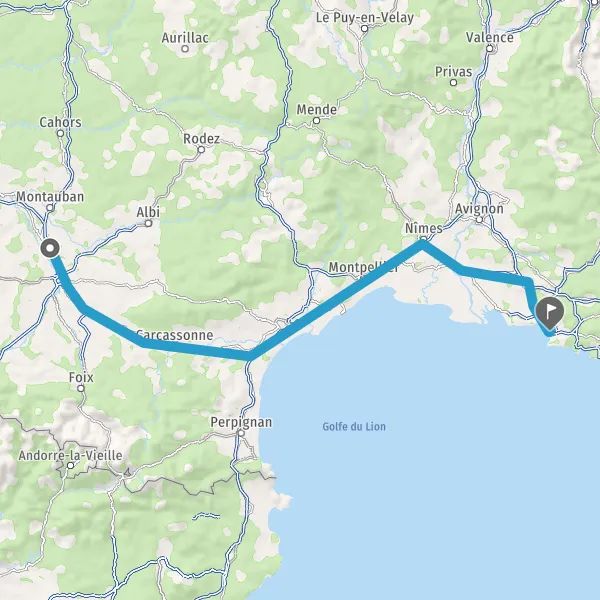
Task: Select the Rodez city marker
Action: click(201, 150)
